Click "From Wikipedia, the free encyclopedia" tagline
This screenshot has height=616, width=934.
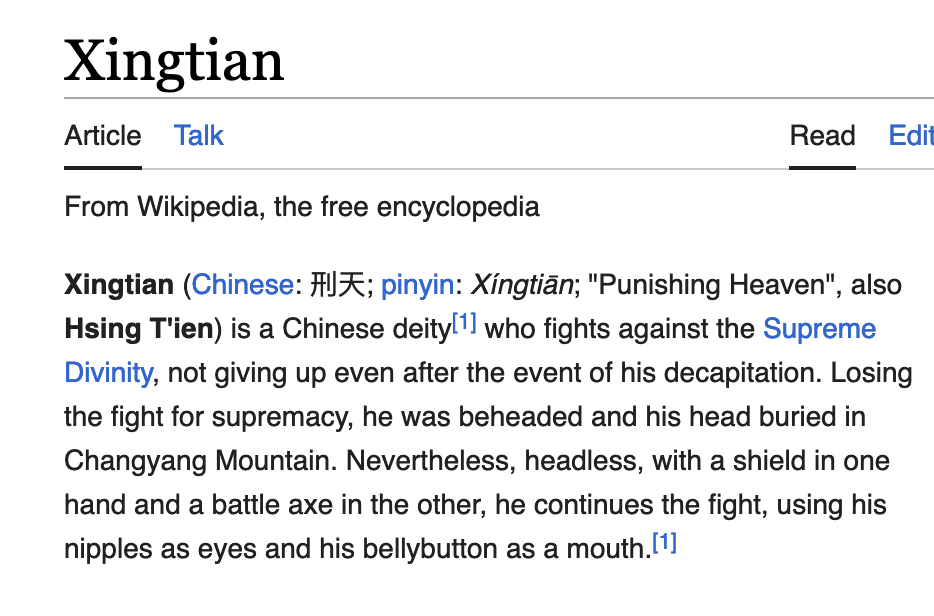click(302, 207)
